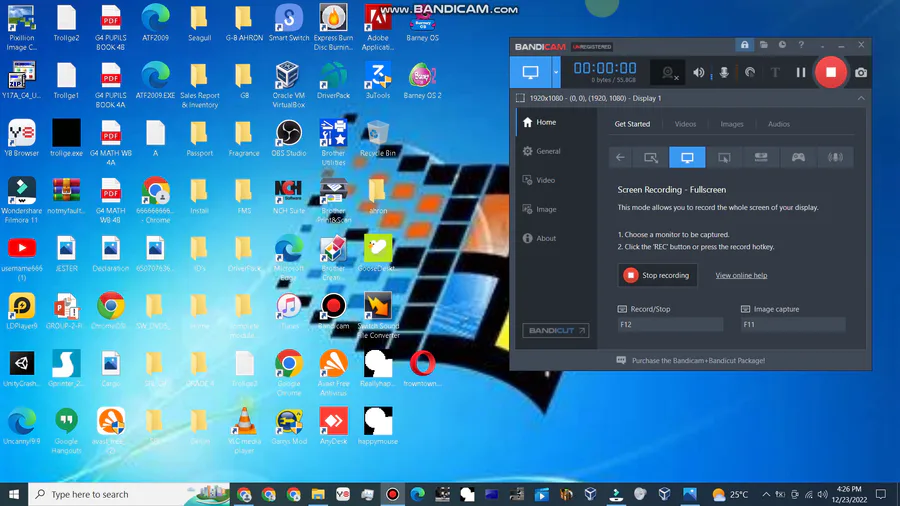Take a screenshot with the camera icon
The width and height of the screenshot is (900, 506).
coord(861,72)
